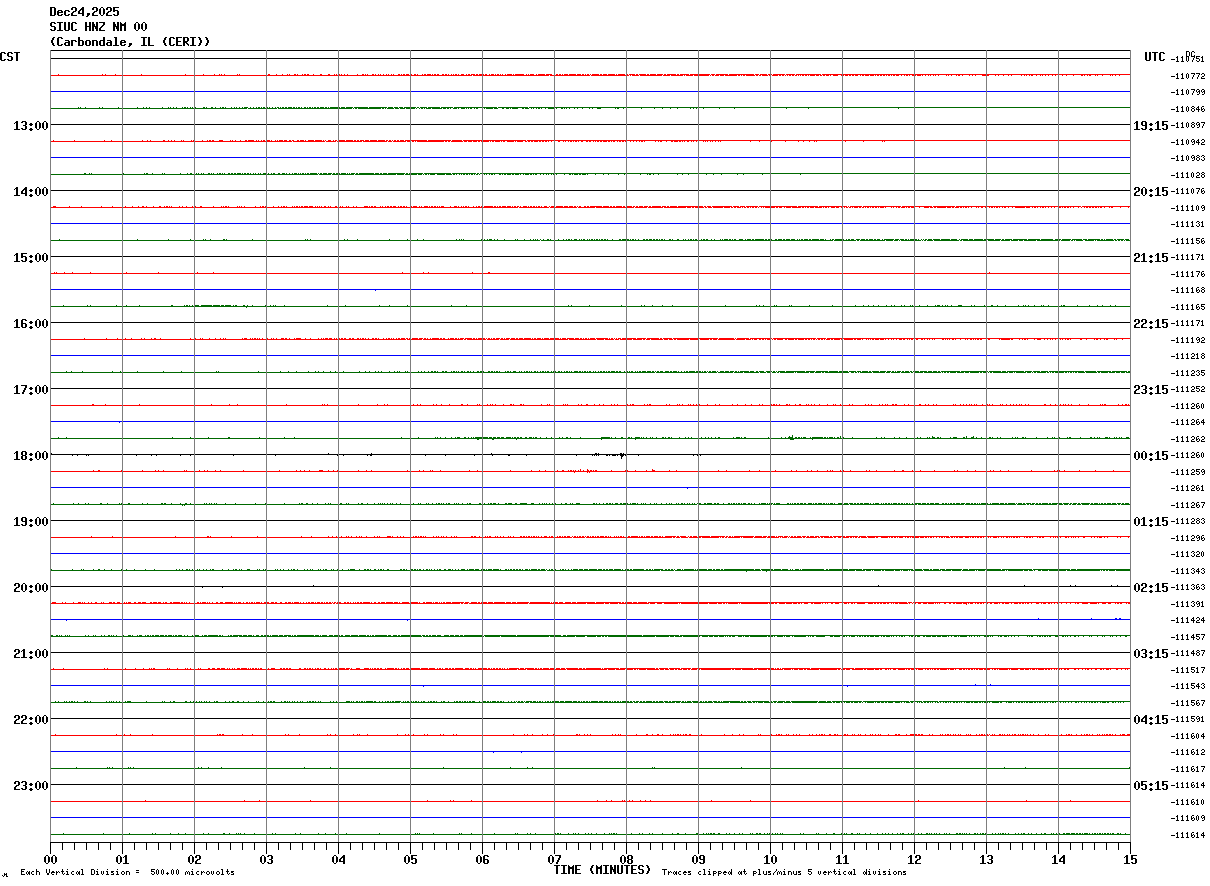Image resolution: width=1210 pixels, height=886 pixels.
Task: Click the 05:15 UTC time label
Action: coord(1150,786)
